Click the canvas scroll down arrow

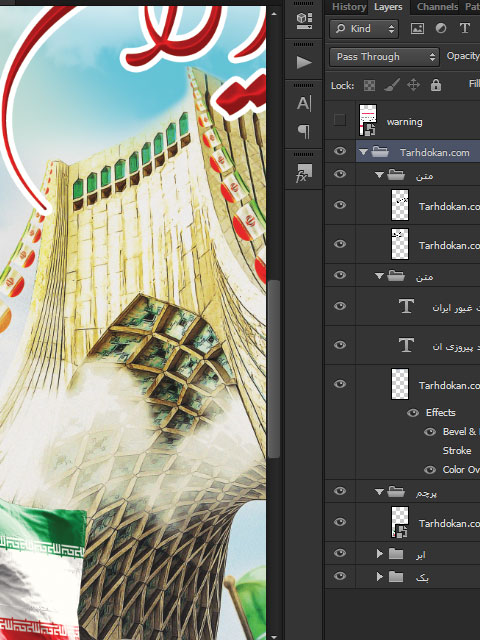pyautogui.click(x=273, y=637)
